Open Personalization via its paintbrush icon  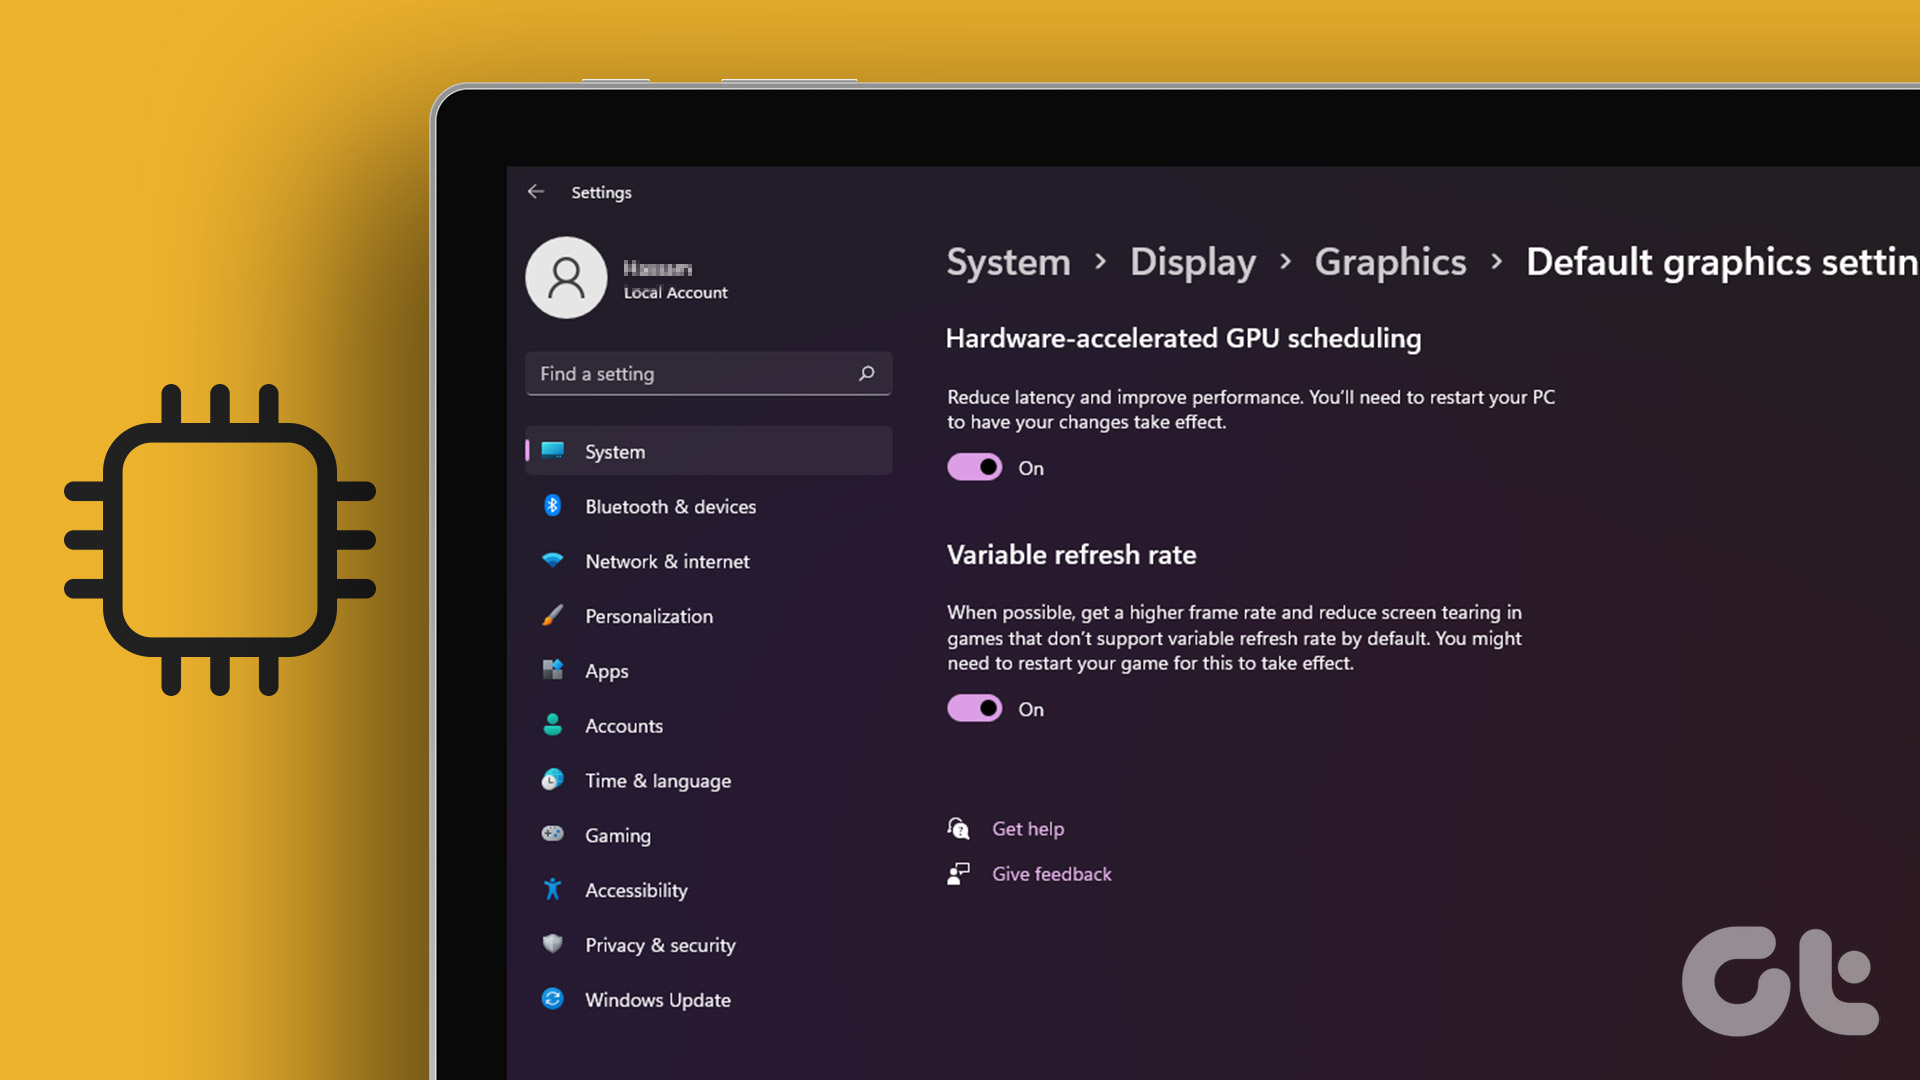[x=553, y=616]
